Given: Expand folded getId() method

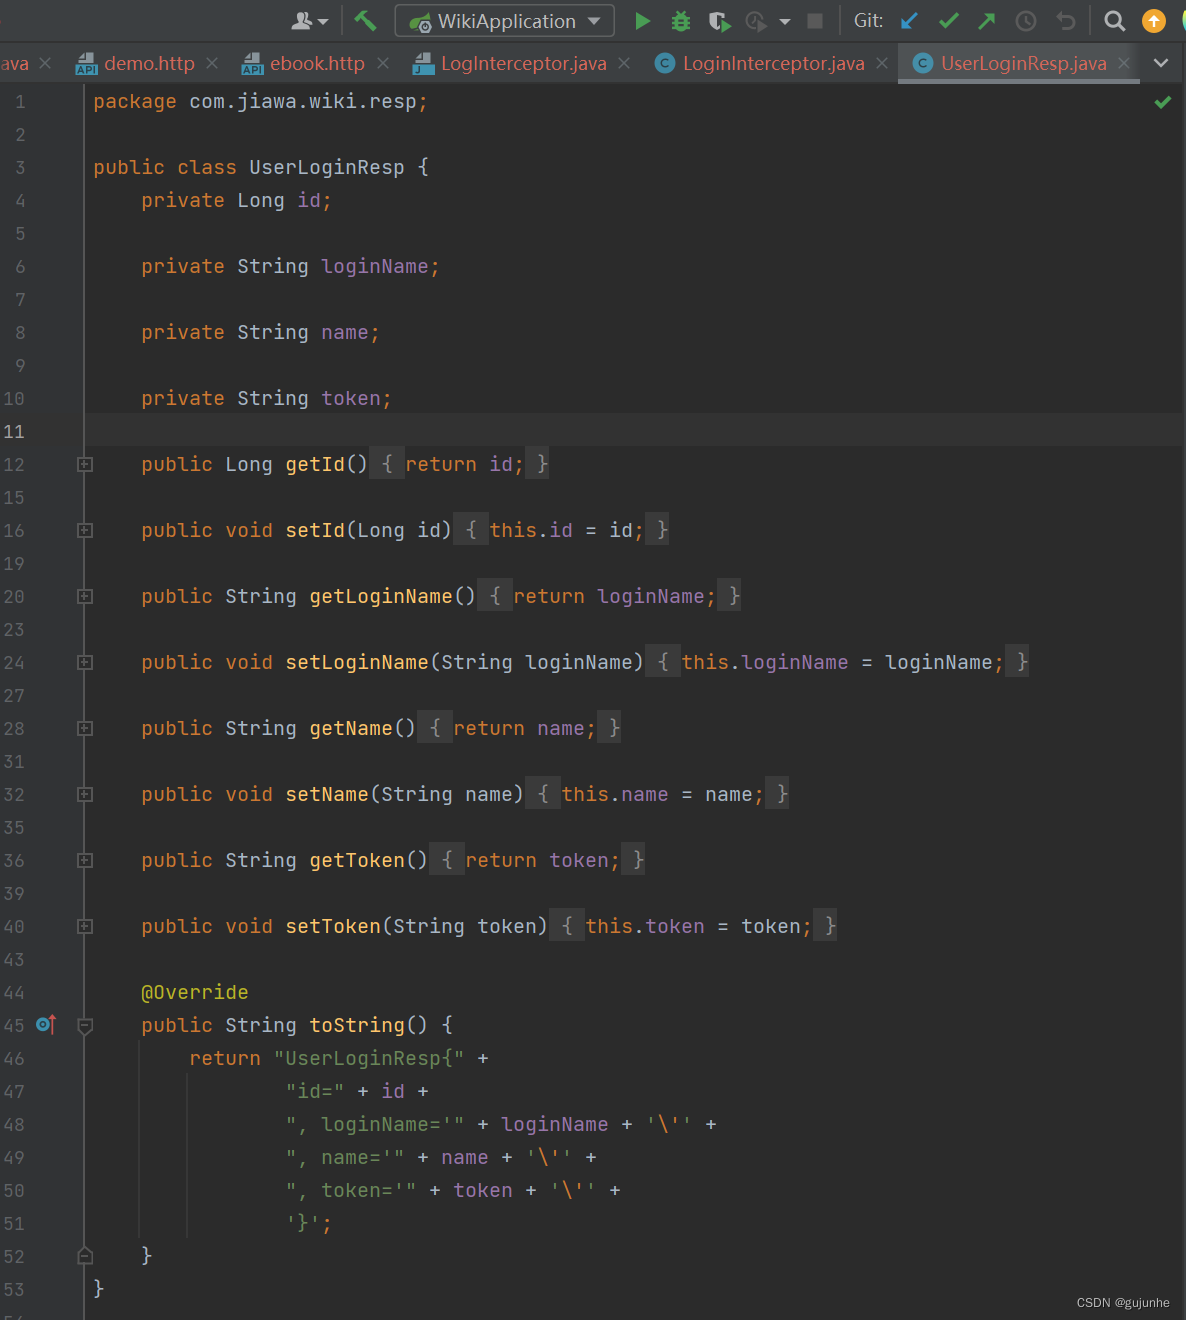Looking at the screenshot, I should pyautogui.click(x=85, y=464).
